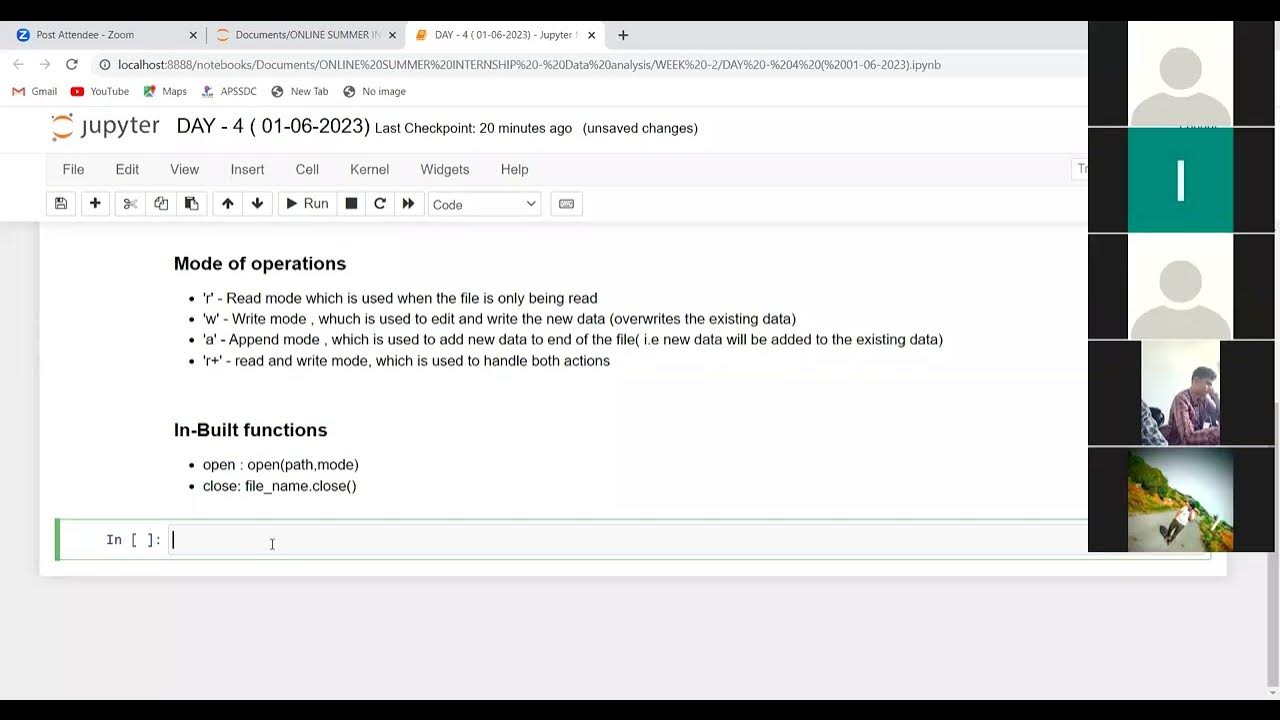Click 'Last Checkpoint: 20 minutes ago' text
The height and width of the screenshot is (720, 1280).
coord(473,128)
